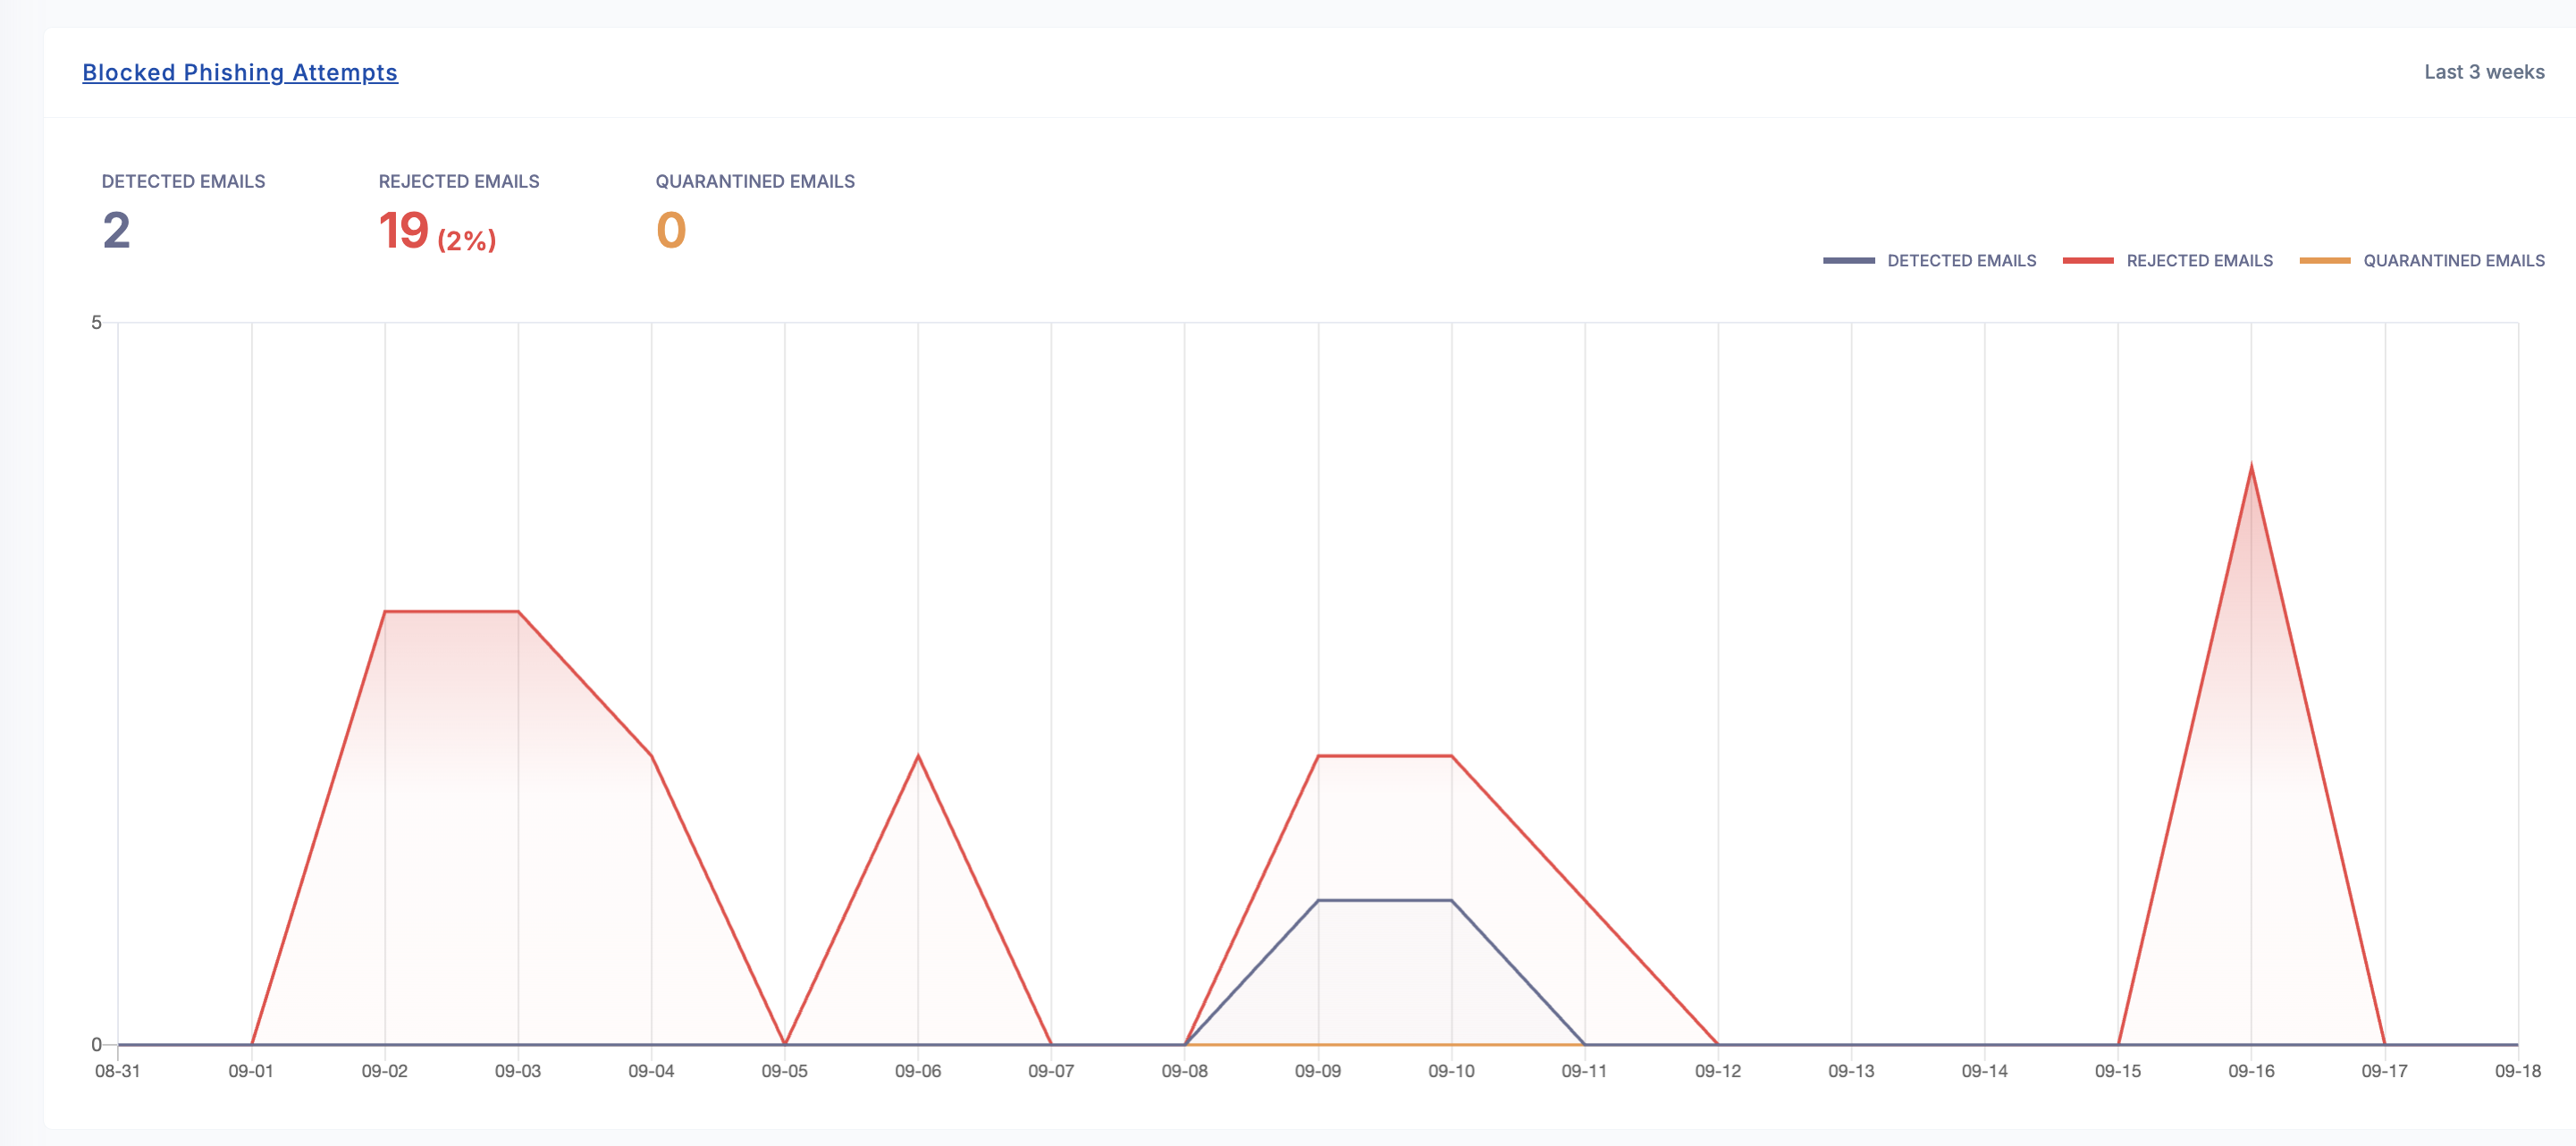The image size is (2576, 1146).
Task: Click the red data point at 09-03
Action: click(518, 611)
